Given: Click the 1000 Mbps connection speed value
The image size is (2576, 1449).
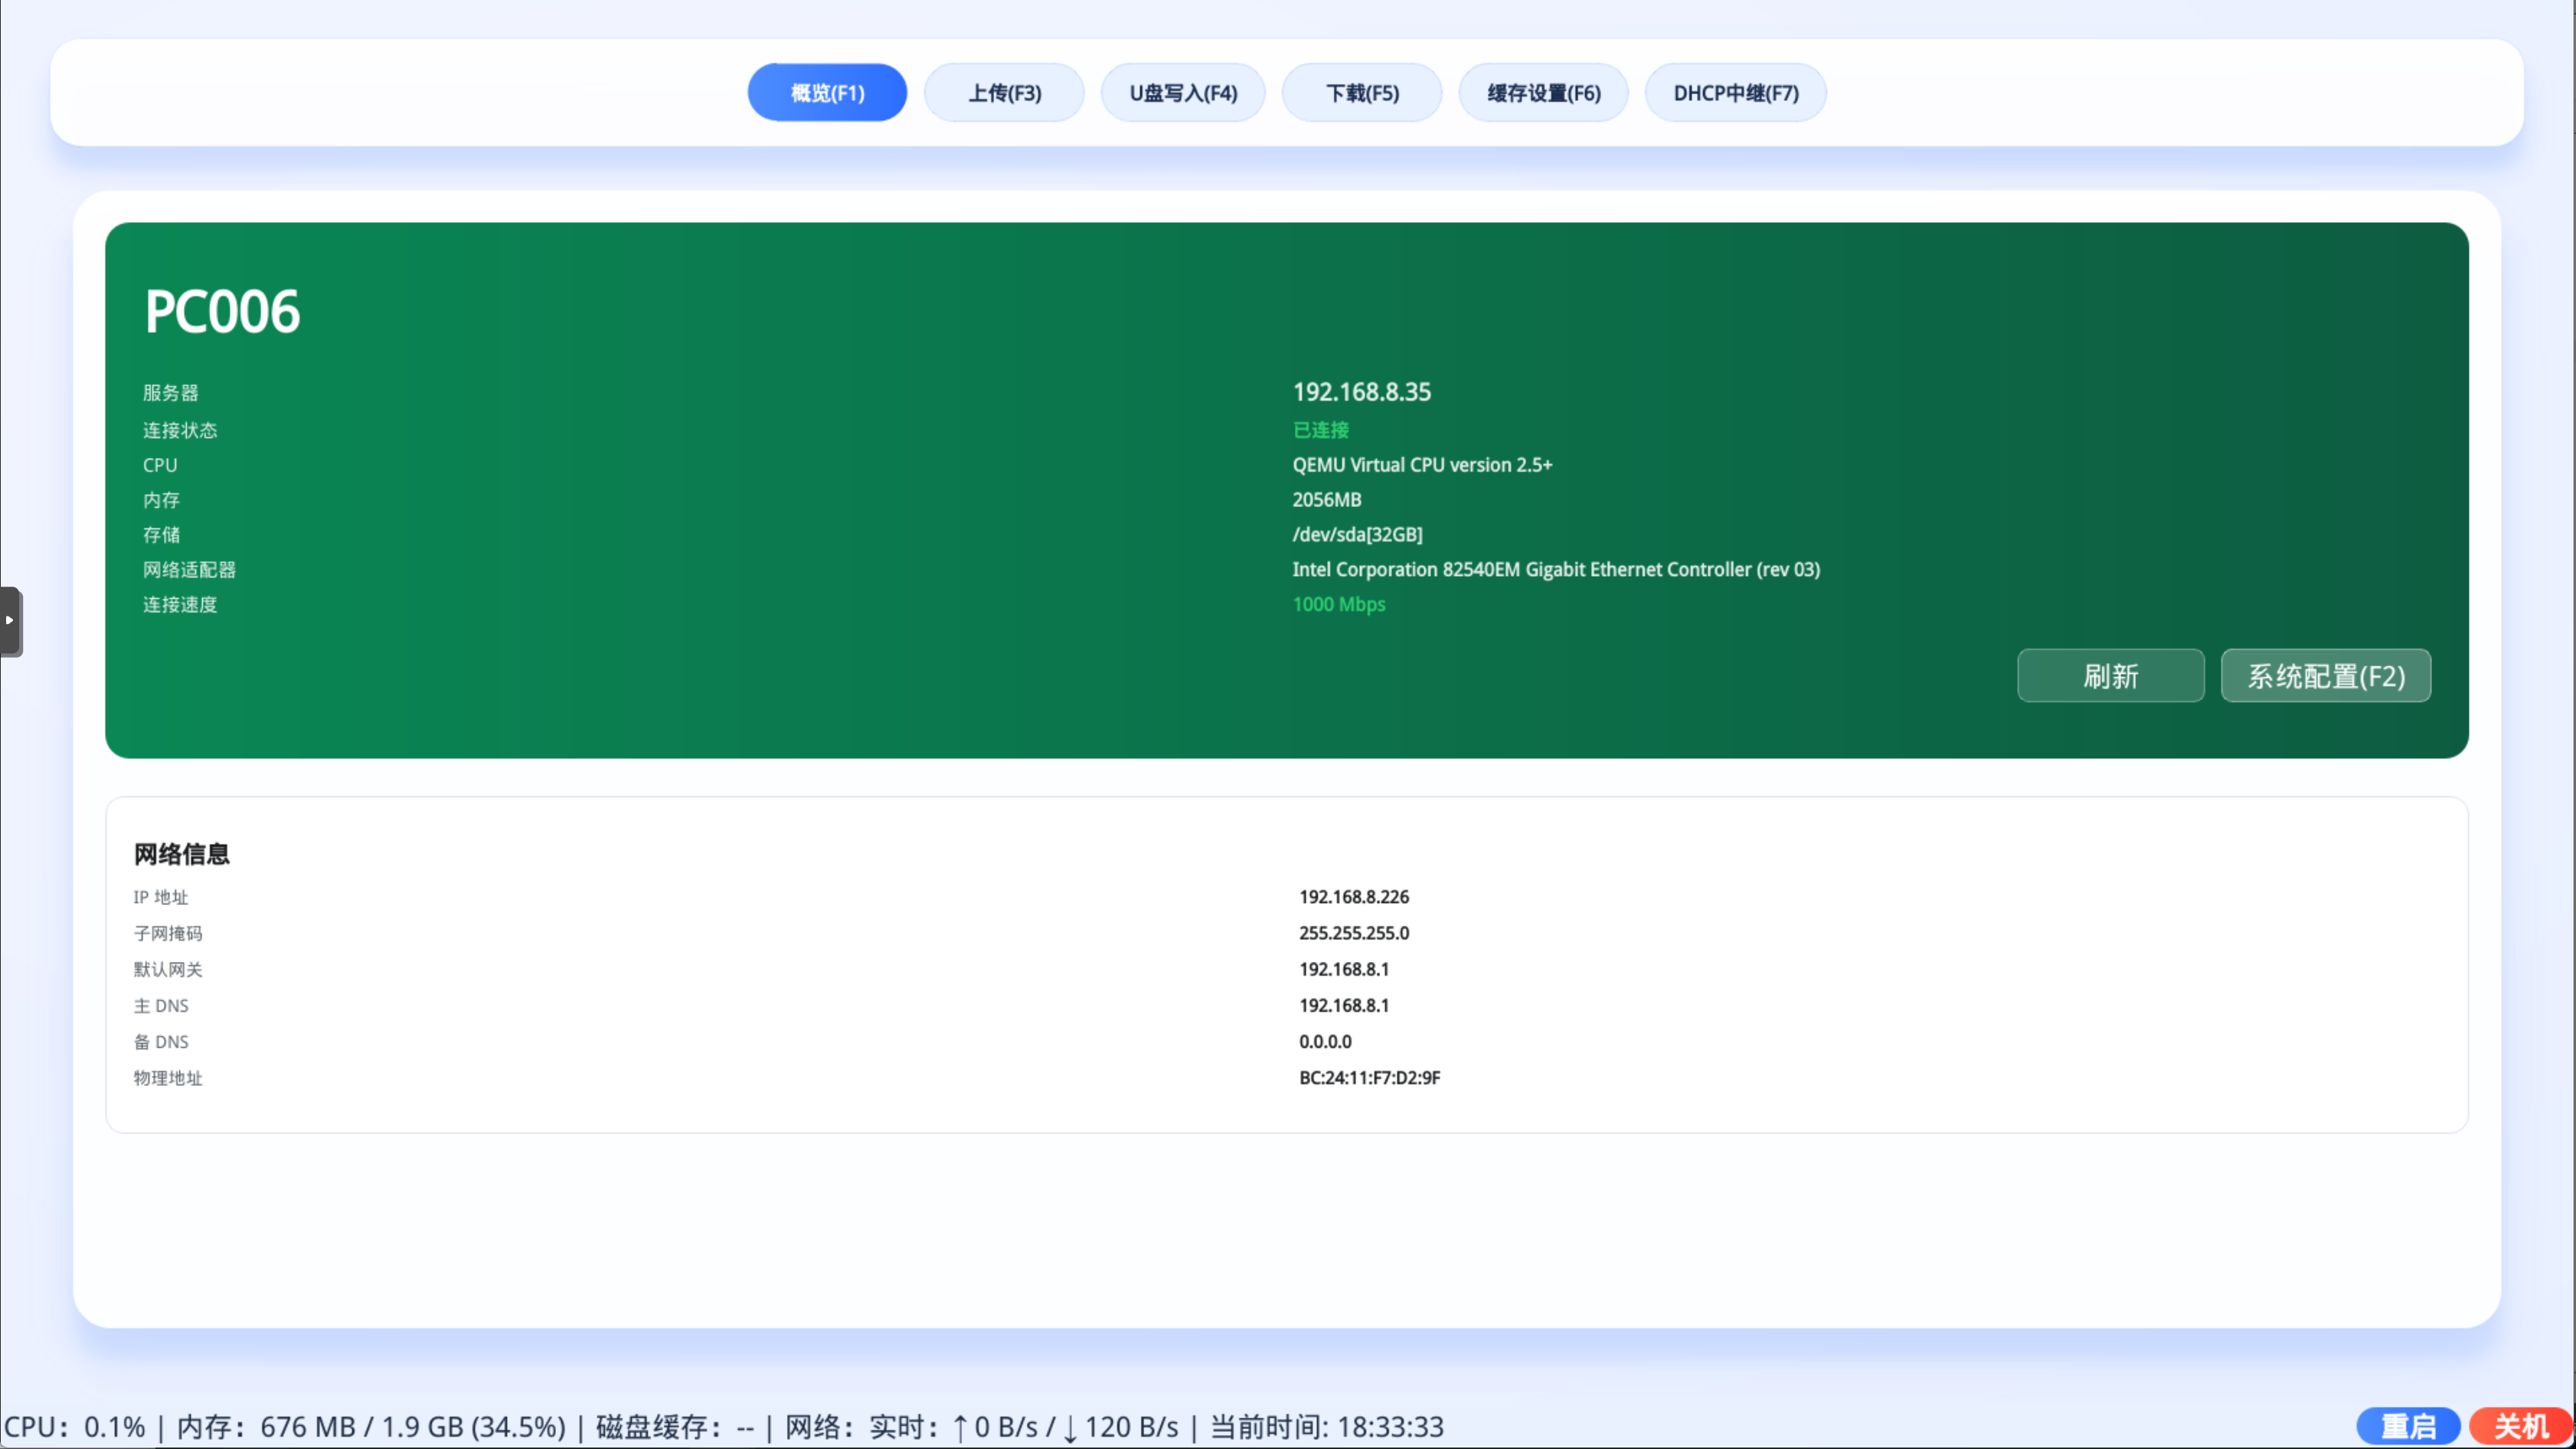Looking at the screenshot, I should point(1338,604).
